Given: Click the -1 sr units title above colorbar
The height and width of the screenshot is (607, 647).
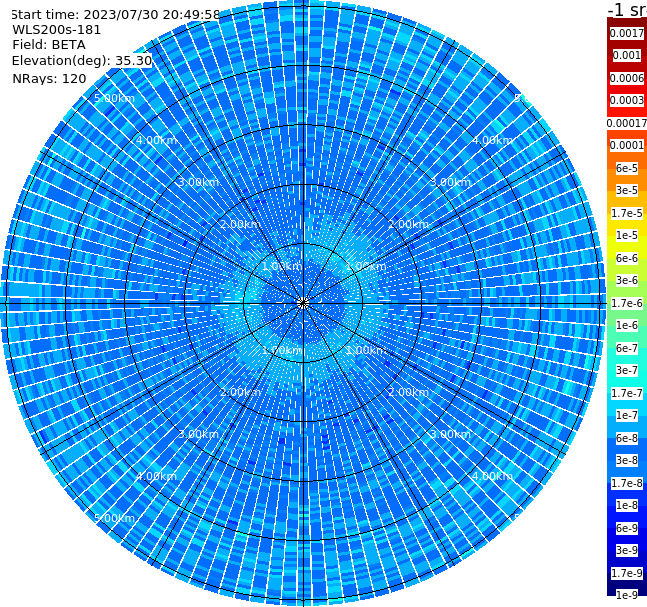Looking at the screenshot, I should click(x=627, y=9).
